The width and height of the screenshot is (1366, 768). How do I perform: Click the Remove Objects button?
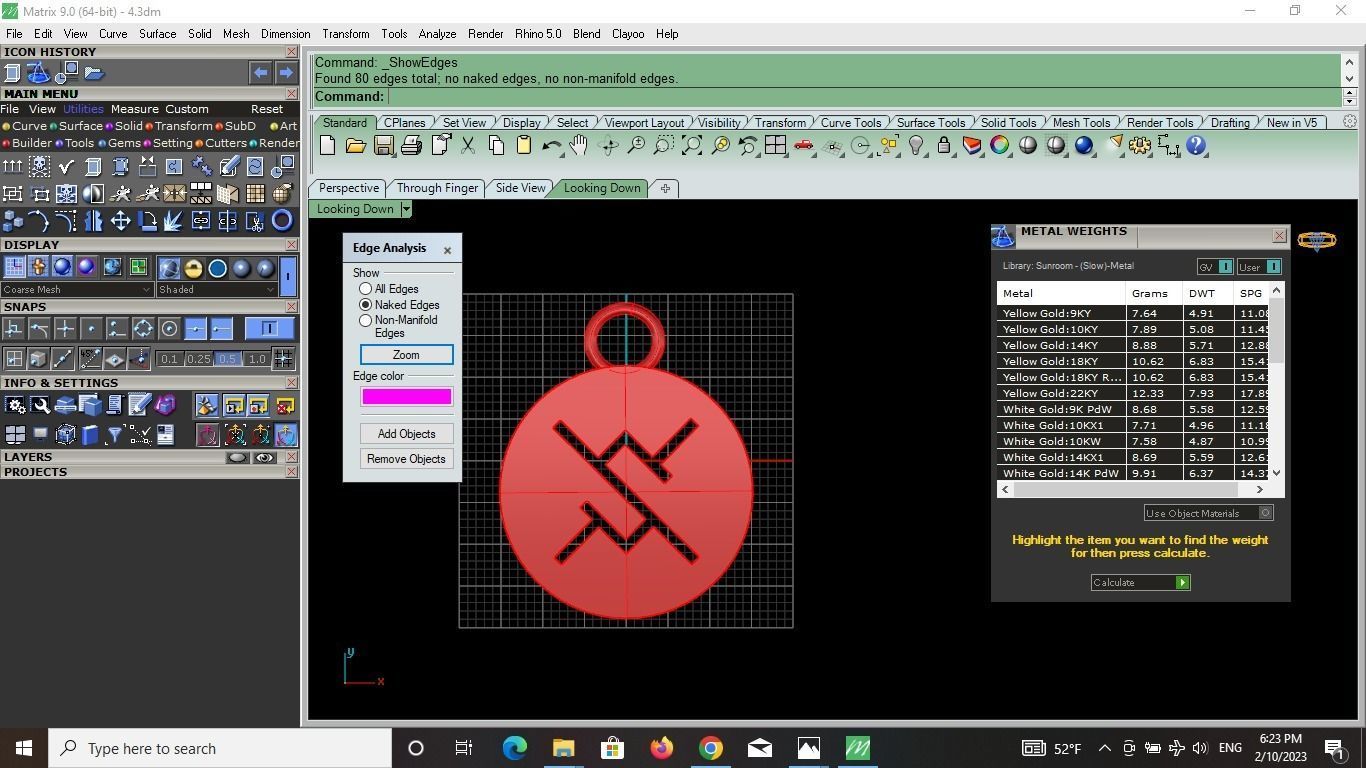pos(406,459)
